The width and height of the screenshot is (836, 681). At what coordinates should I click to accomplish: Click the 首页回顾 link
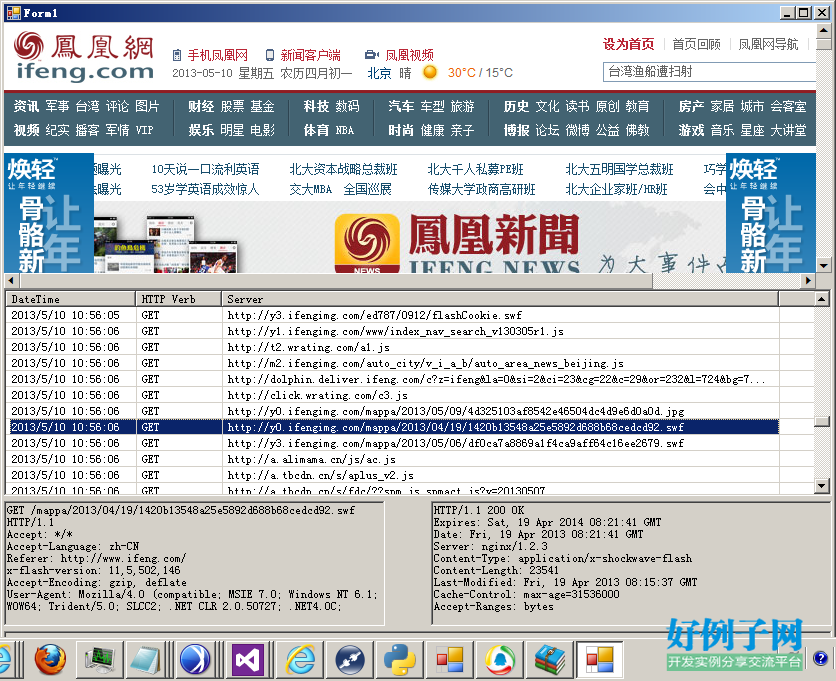coord(696,44)
